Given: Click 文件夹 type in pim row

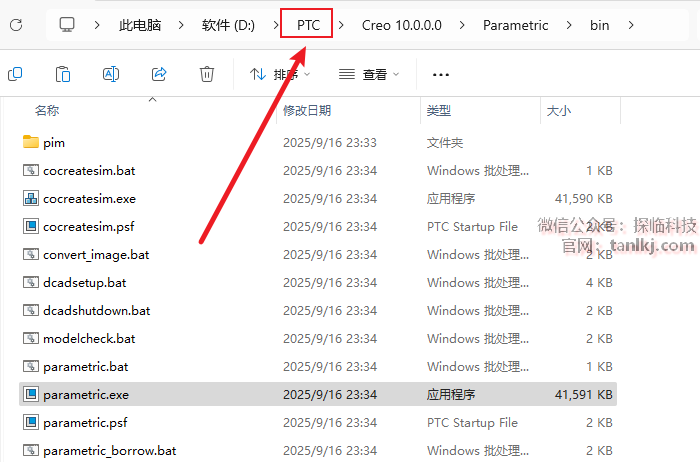Looking at the screenshot, I should [x=445, y=143].
